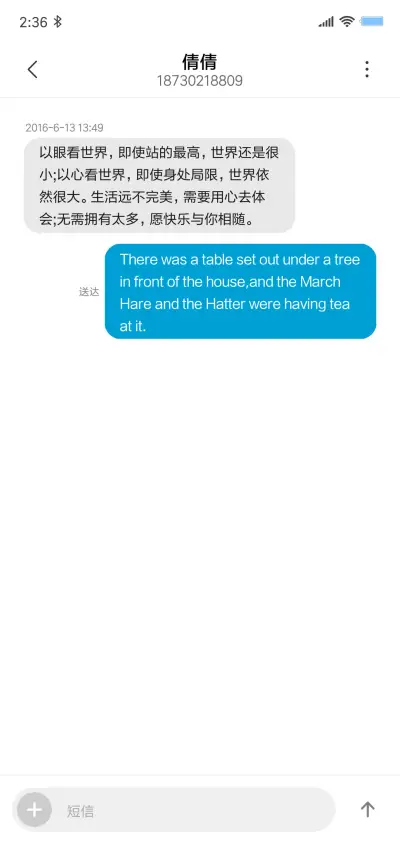This screenshot has width=400, height=844.
Task: Click the battery indicator icon
Action: (372, 22)
